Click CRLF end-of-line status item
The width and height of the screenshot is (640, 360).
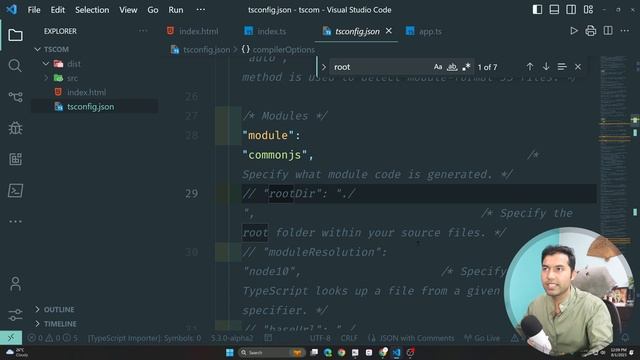coord(349,338)
